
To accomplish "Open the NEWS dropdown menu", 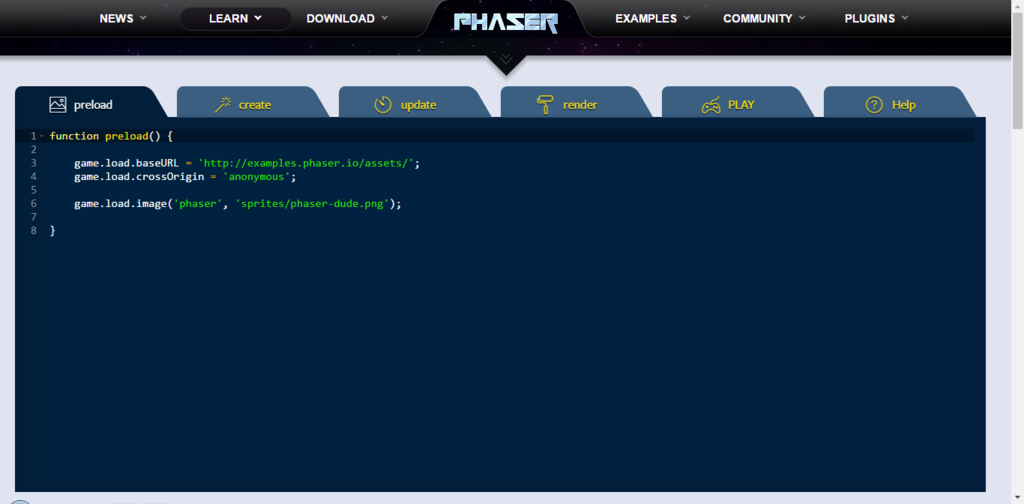I will tap(123, 18).
